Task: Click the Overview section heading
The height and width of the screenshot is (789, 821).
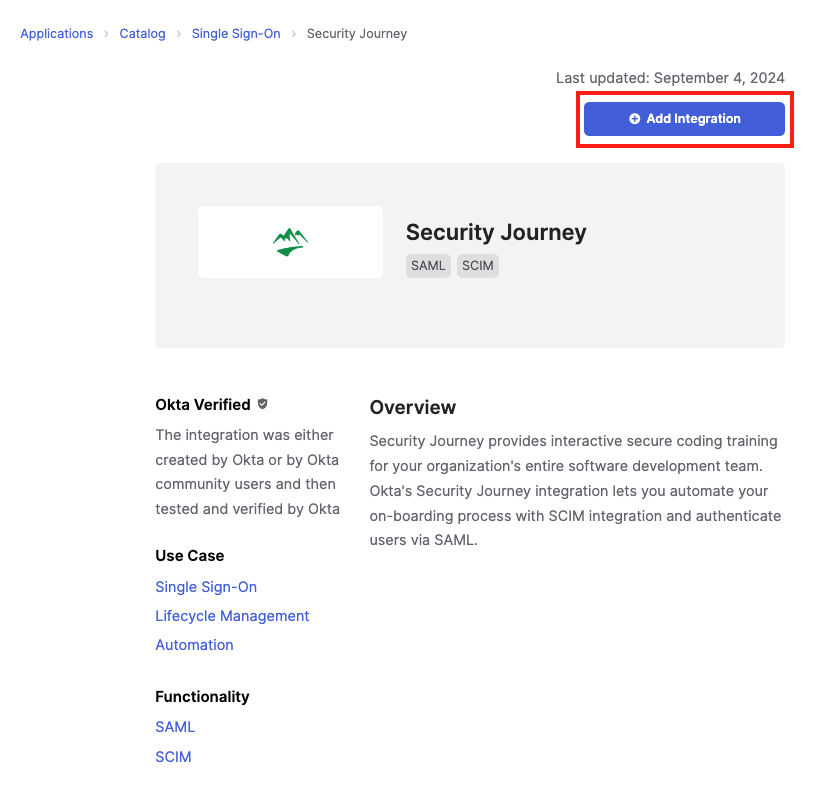Action: coord(412,407)
